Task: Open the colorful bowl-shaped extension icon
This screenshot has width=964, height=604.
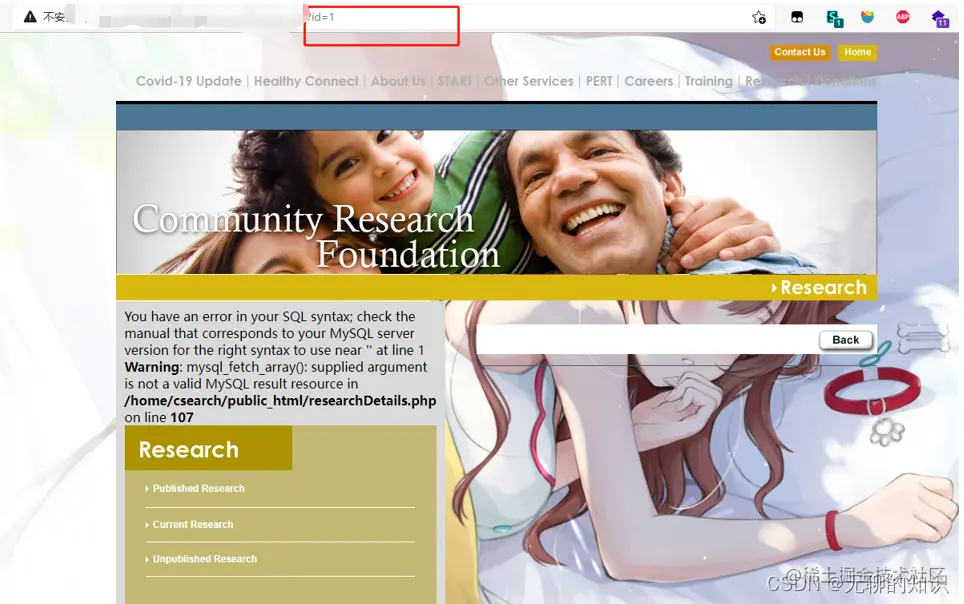Action: point(867,17)
